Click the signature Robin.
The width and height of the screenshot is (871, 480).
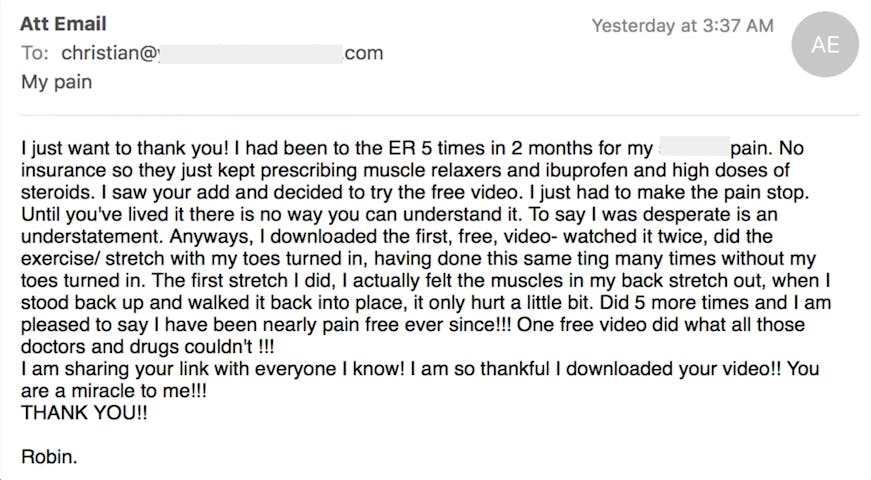coord(49,457)
